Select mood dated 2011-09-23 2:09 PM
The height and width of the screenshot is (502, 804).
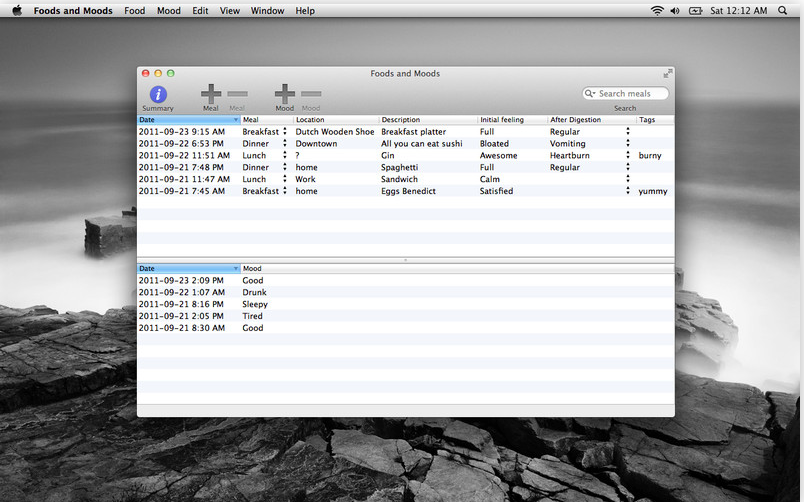tap(181, 280)
